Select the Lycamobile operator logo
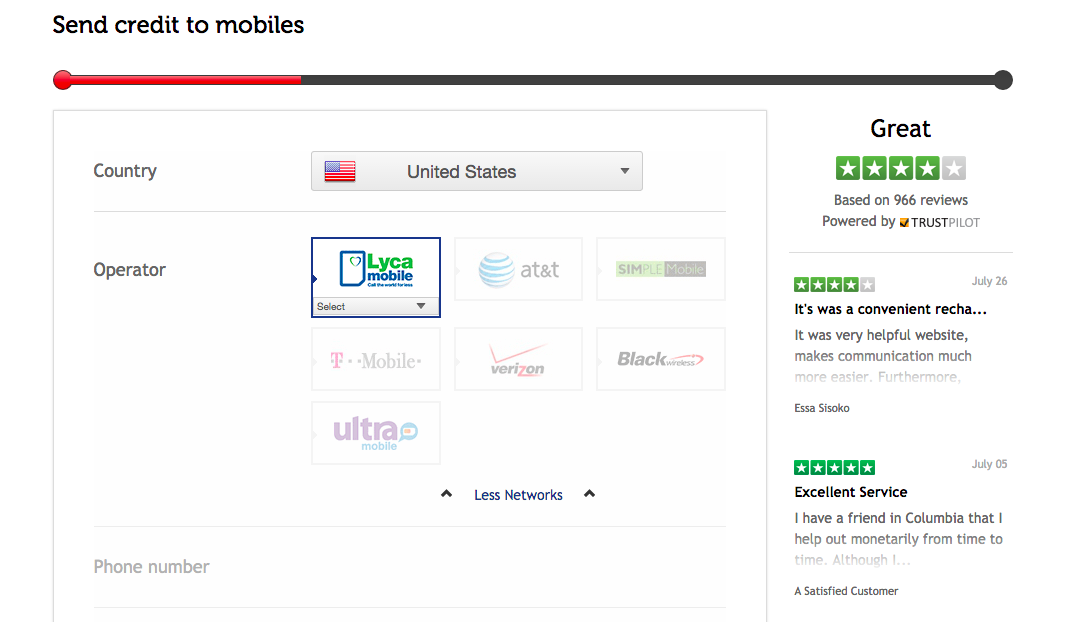The width and height of the screenshot is (1090, 622). coord(376,269)
